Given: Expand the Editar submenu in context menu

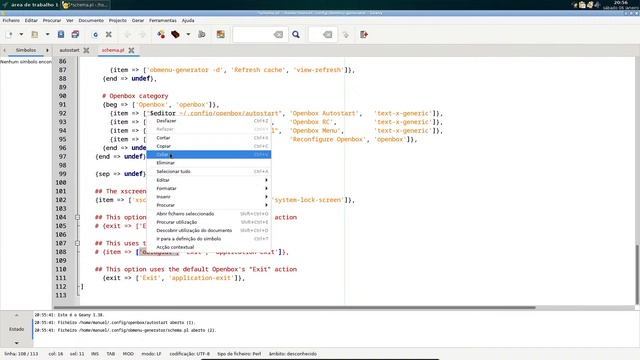Looking at the screenshot, I should [x=209, y=180].
